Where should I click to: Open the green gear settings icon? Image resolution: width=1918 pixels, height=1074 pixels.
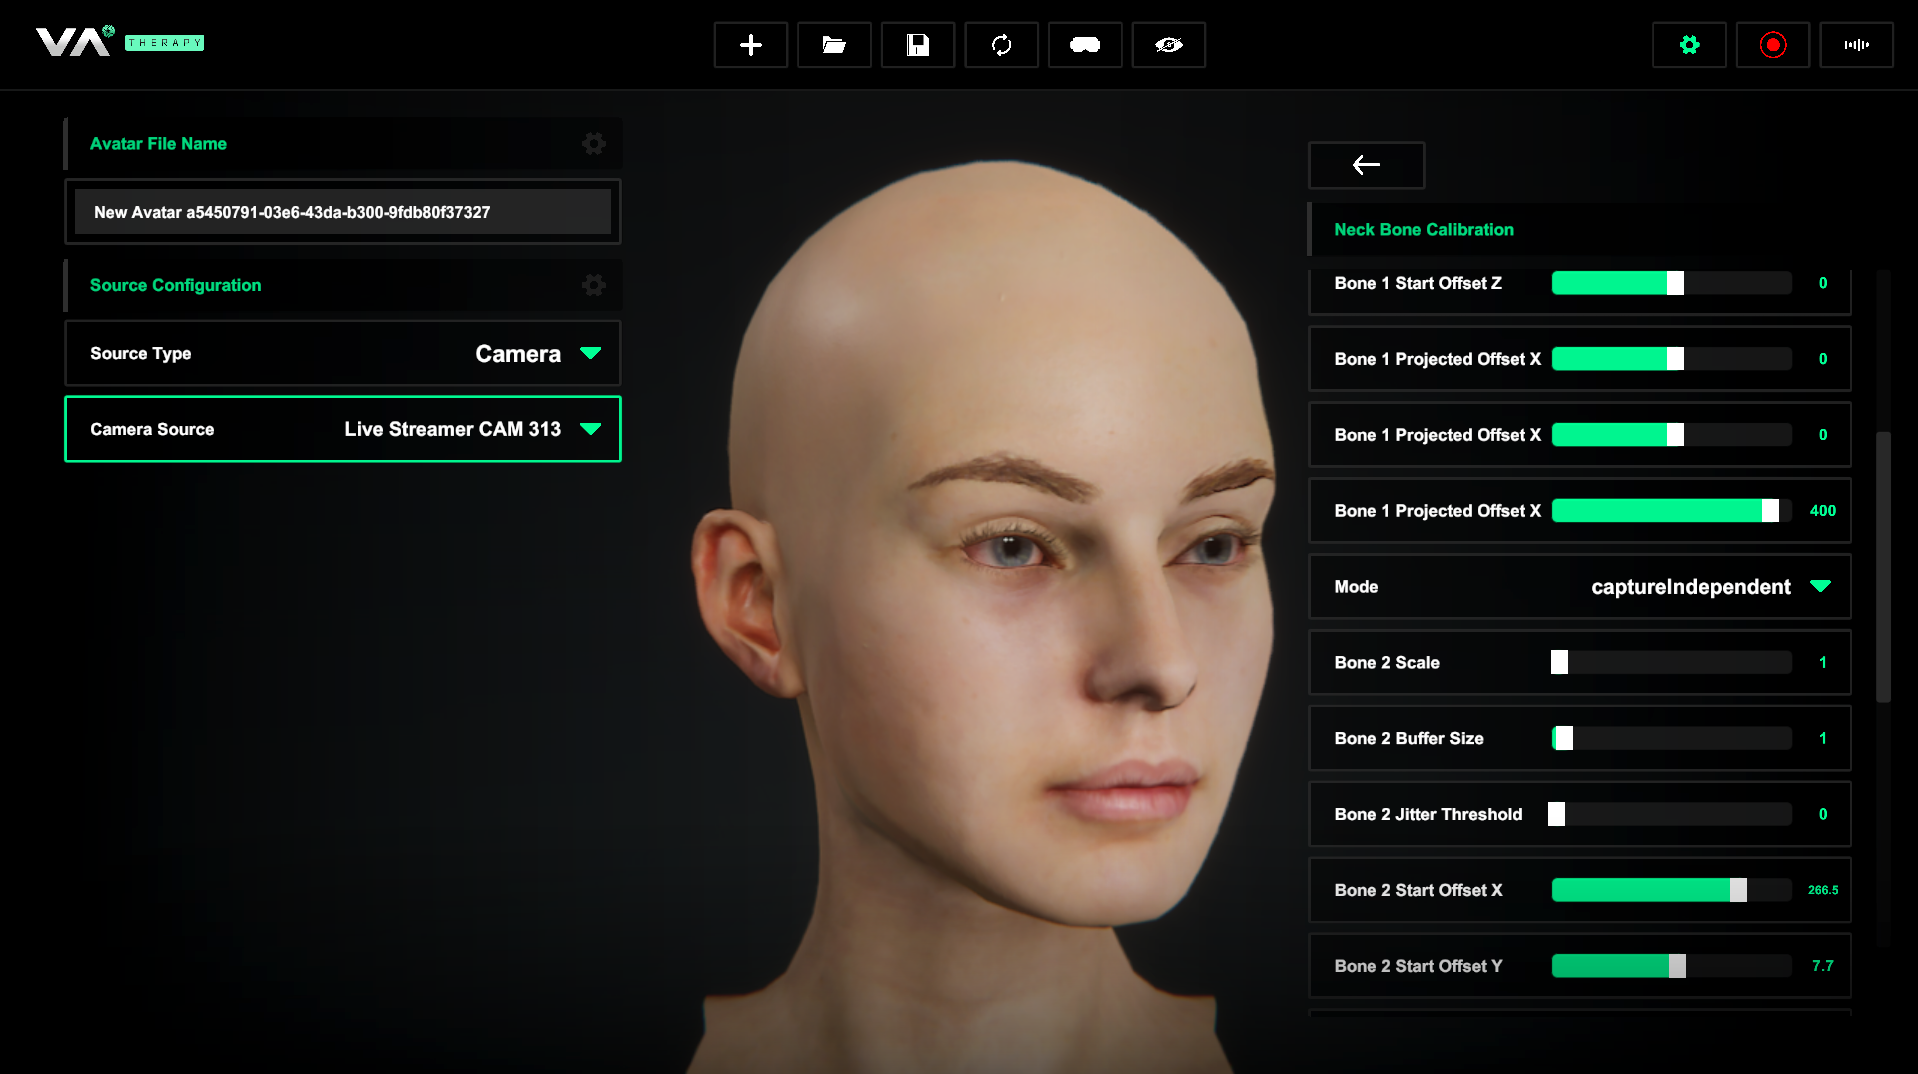1689,45
